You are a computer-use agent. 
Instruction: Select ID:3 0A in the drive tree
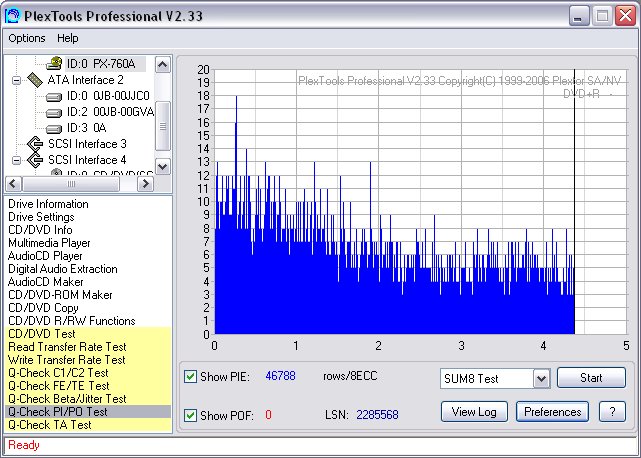[x=87, y=128]
